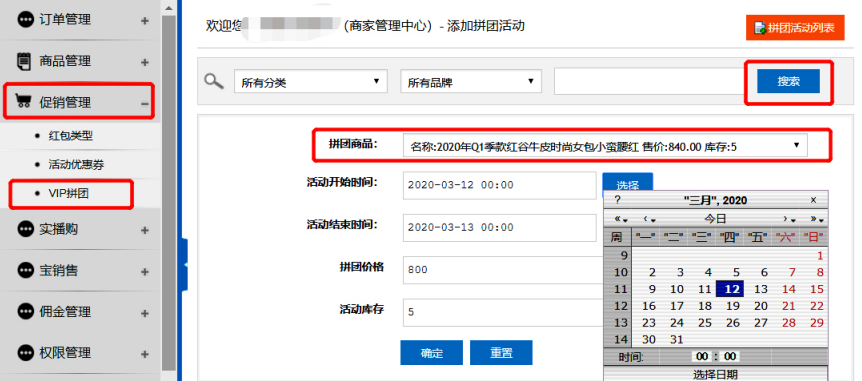The height and width of the screenshot is (381, 862).
Task: Go to previous year in calendar
Action: tap(621, 219)
